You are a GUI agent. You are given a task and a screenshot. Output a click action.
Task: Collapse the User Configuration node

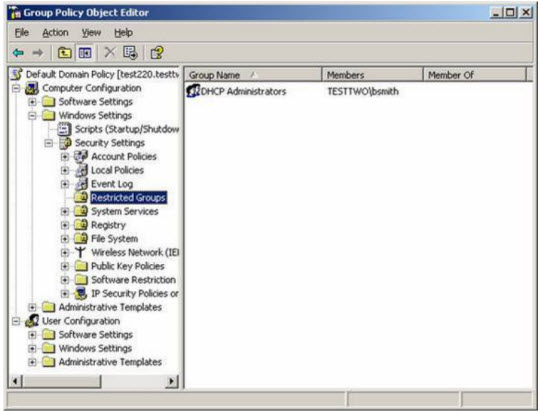point(16,321)
